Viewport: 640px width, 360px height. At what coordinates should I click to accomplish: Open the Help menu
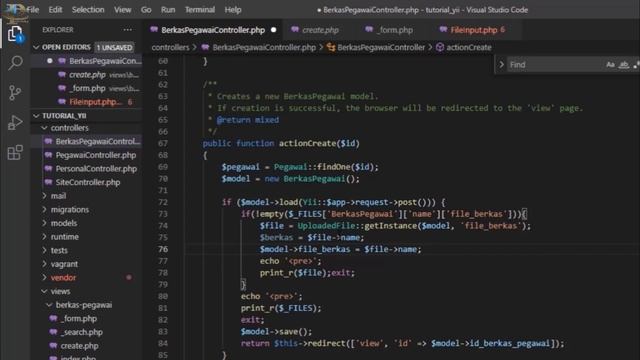click(x=233, y=10)
